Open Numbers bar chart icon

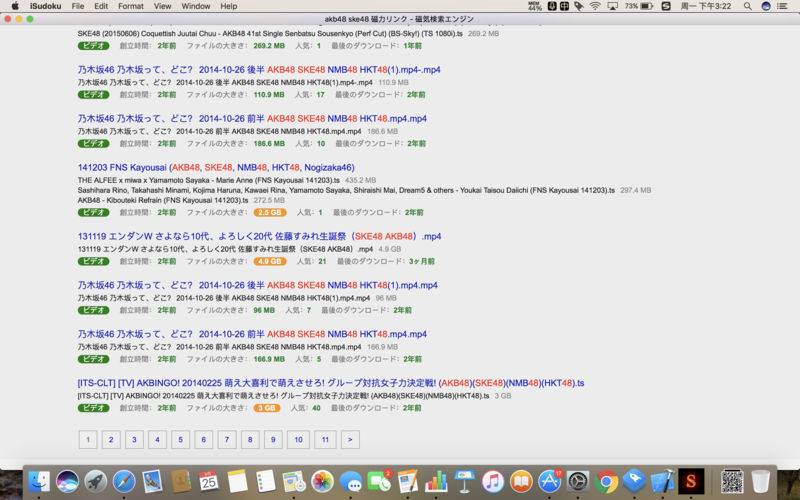point(436,481)
